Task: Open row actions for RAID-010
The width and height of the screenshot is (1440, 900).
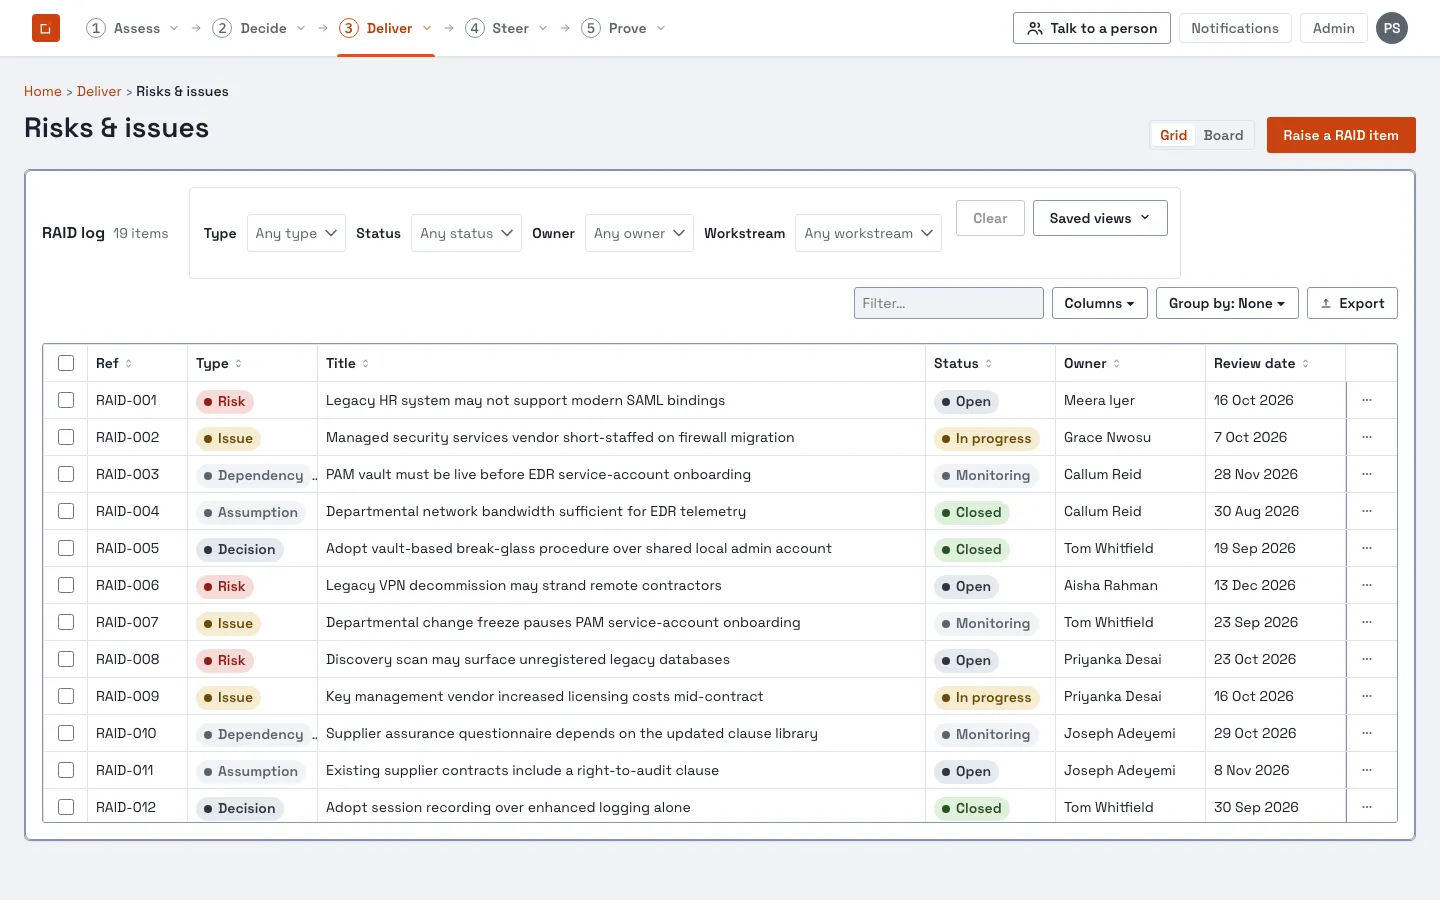Action: point(1367,733)
